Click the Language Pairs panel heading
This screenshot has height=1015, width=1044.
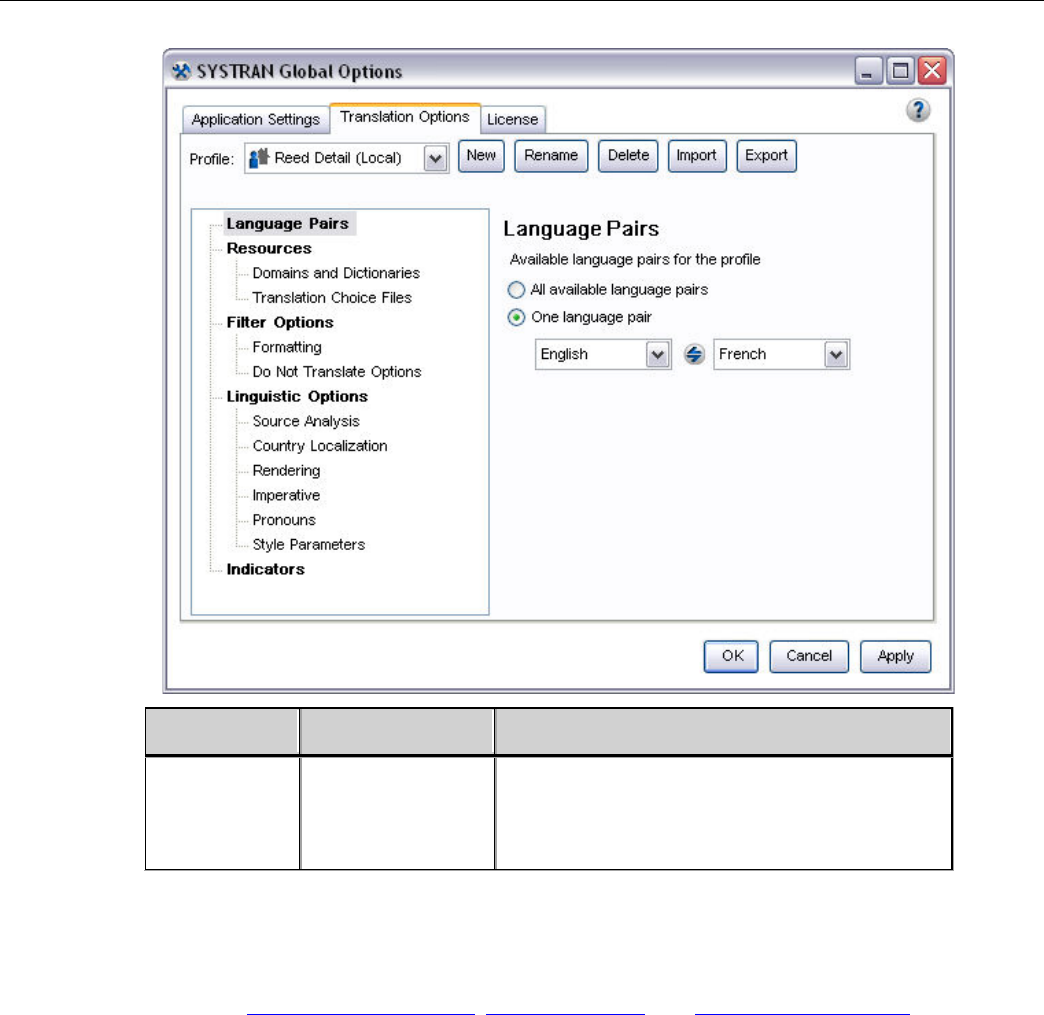click(581, 228)
